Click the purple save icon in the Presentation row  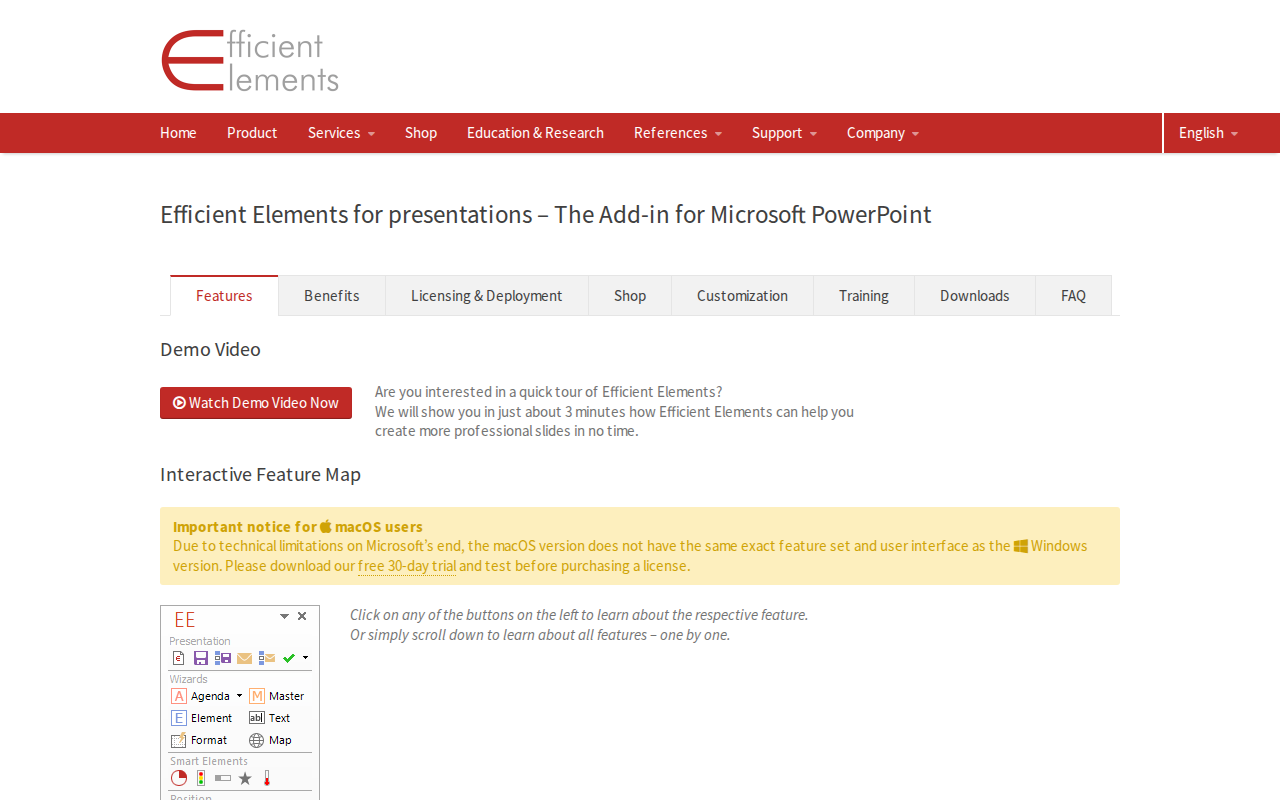200,658
